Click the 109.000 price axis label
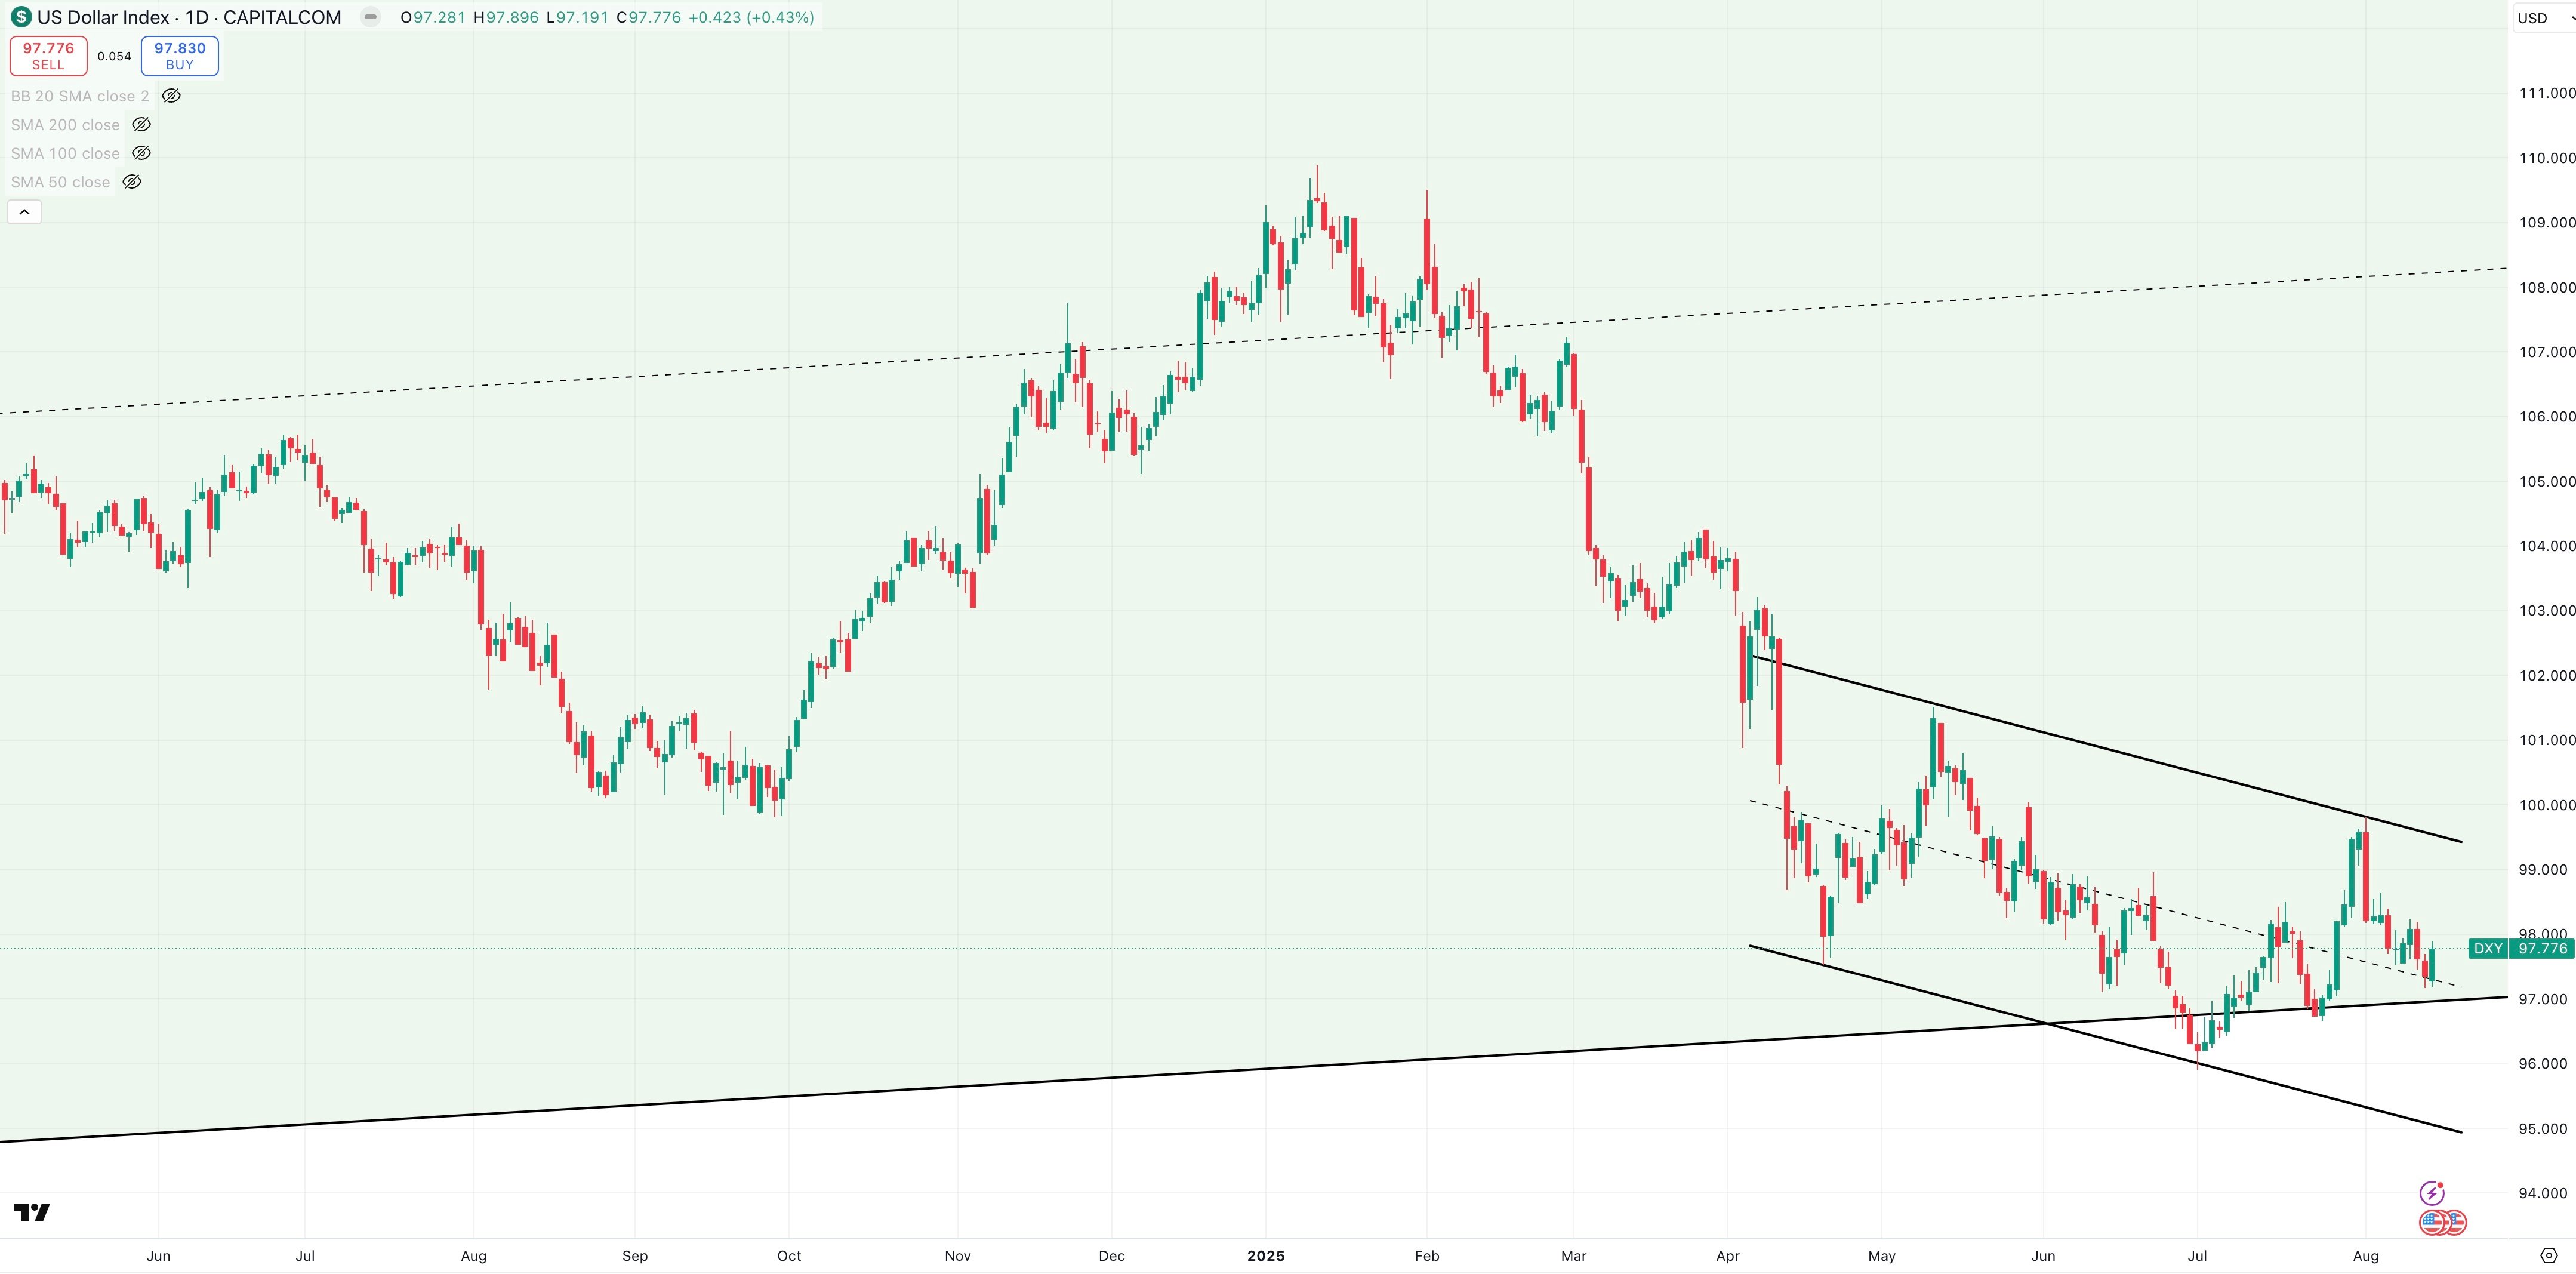Viewport: 2576px width, 1274px height. click(2546, 222)
